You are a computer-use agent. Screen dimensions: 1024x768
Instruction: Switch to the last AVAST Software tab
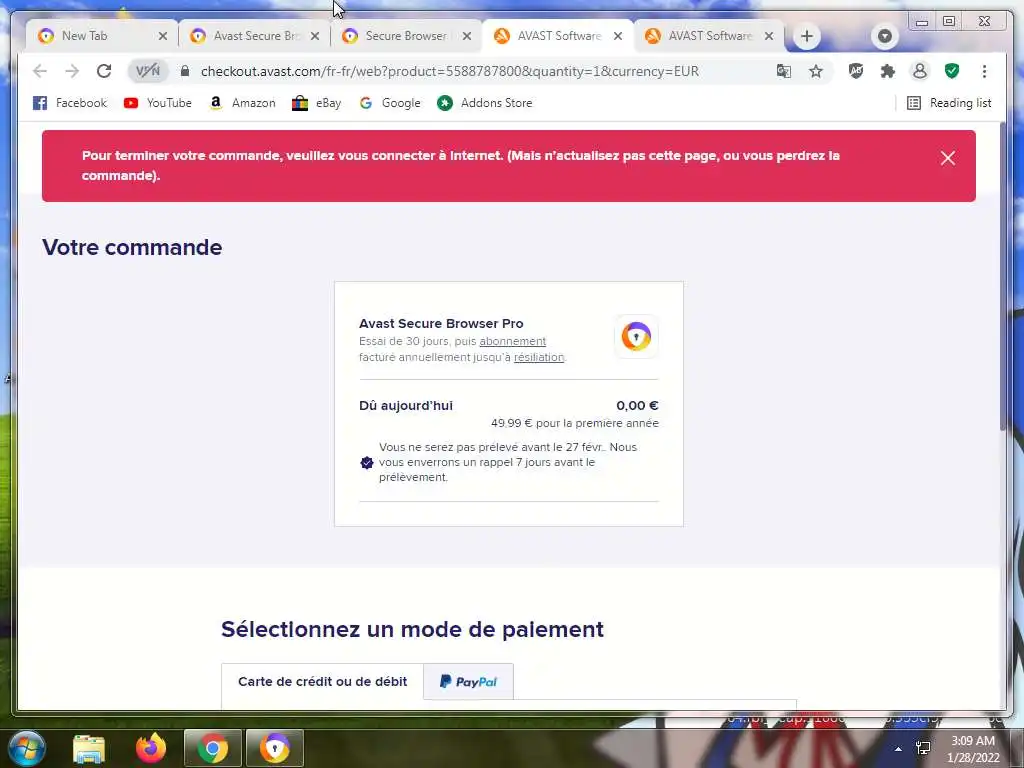coord(710,36)
